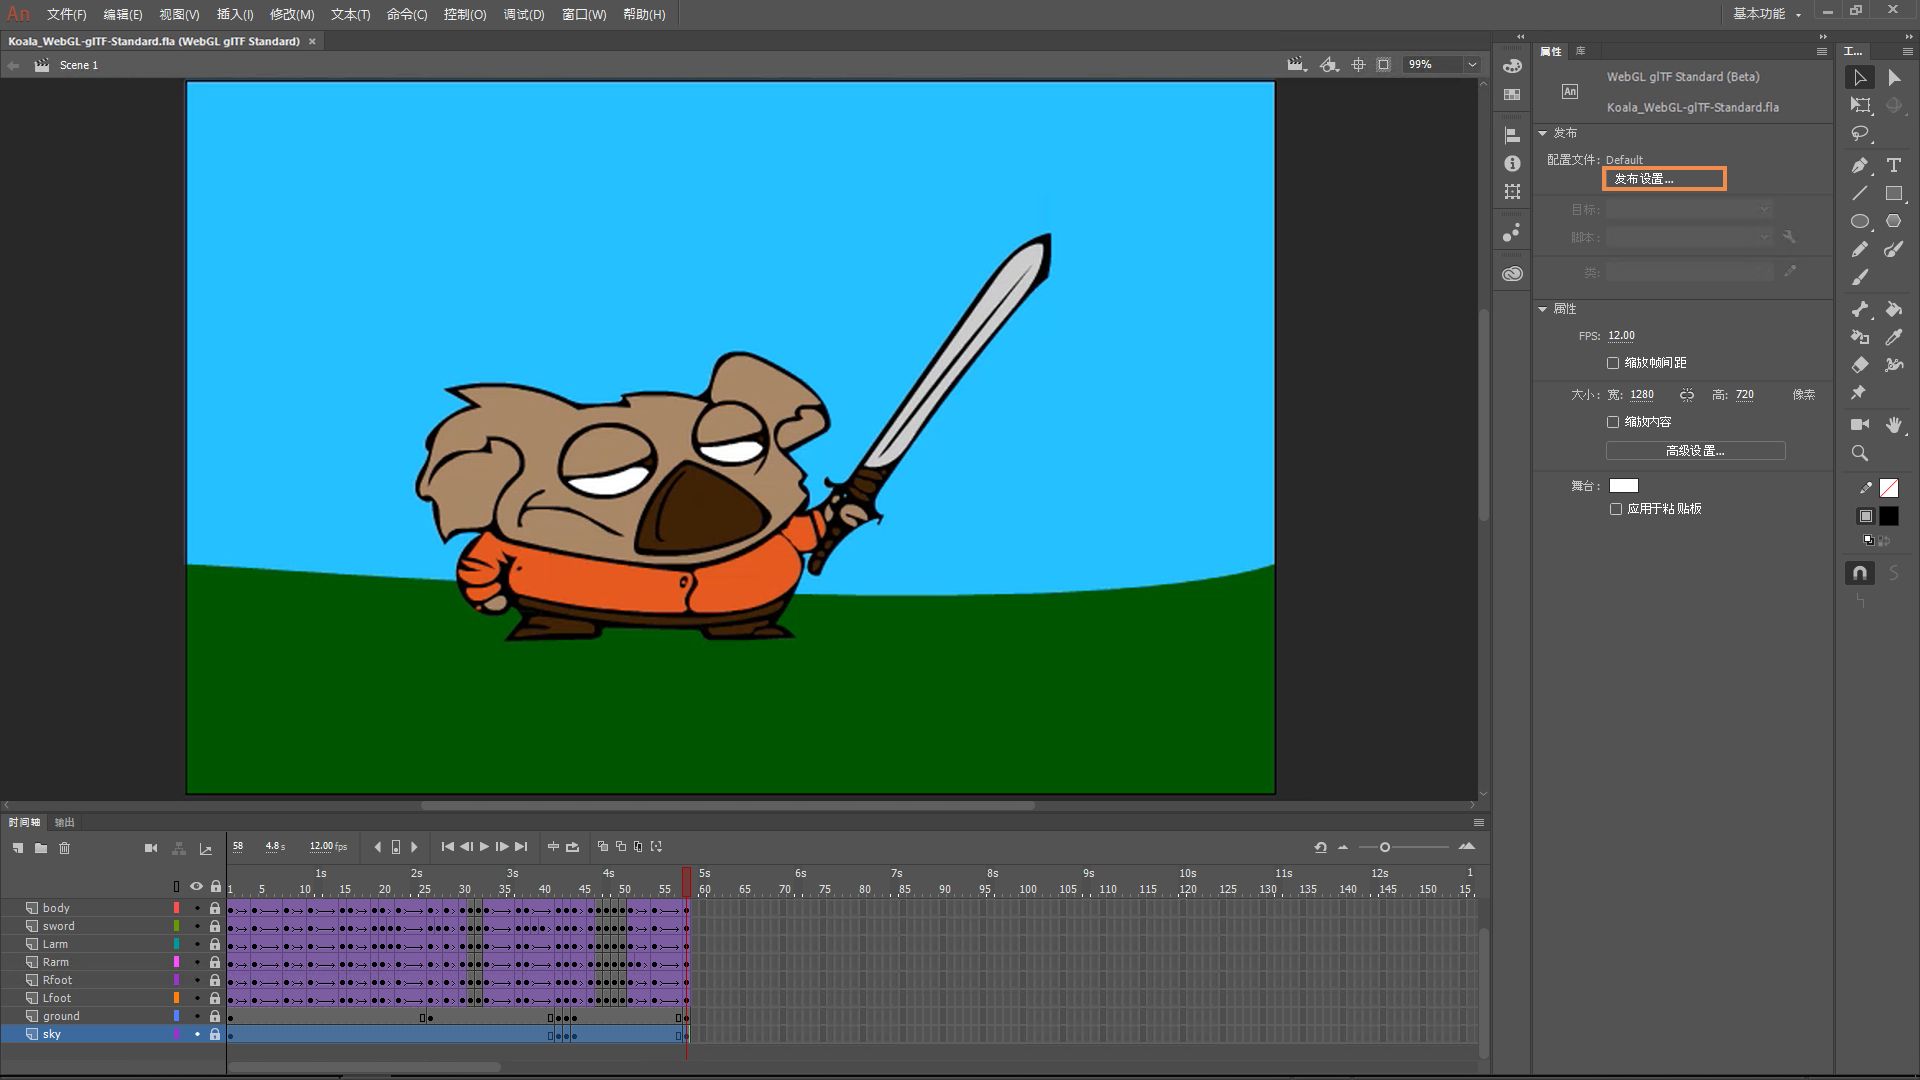
Task: Enable the 缩放帧间距 checkbox
Action: click(x=1612, y=363)
